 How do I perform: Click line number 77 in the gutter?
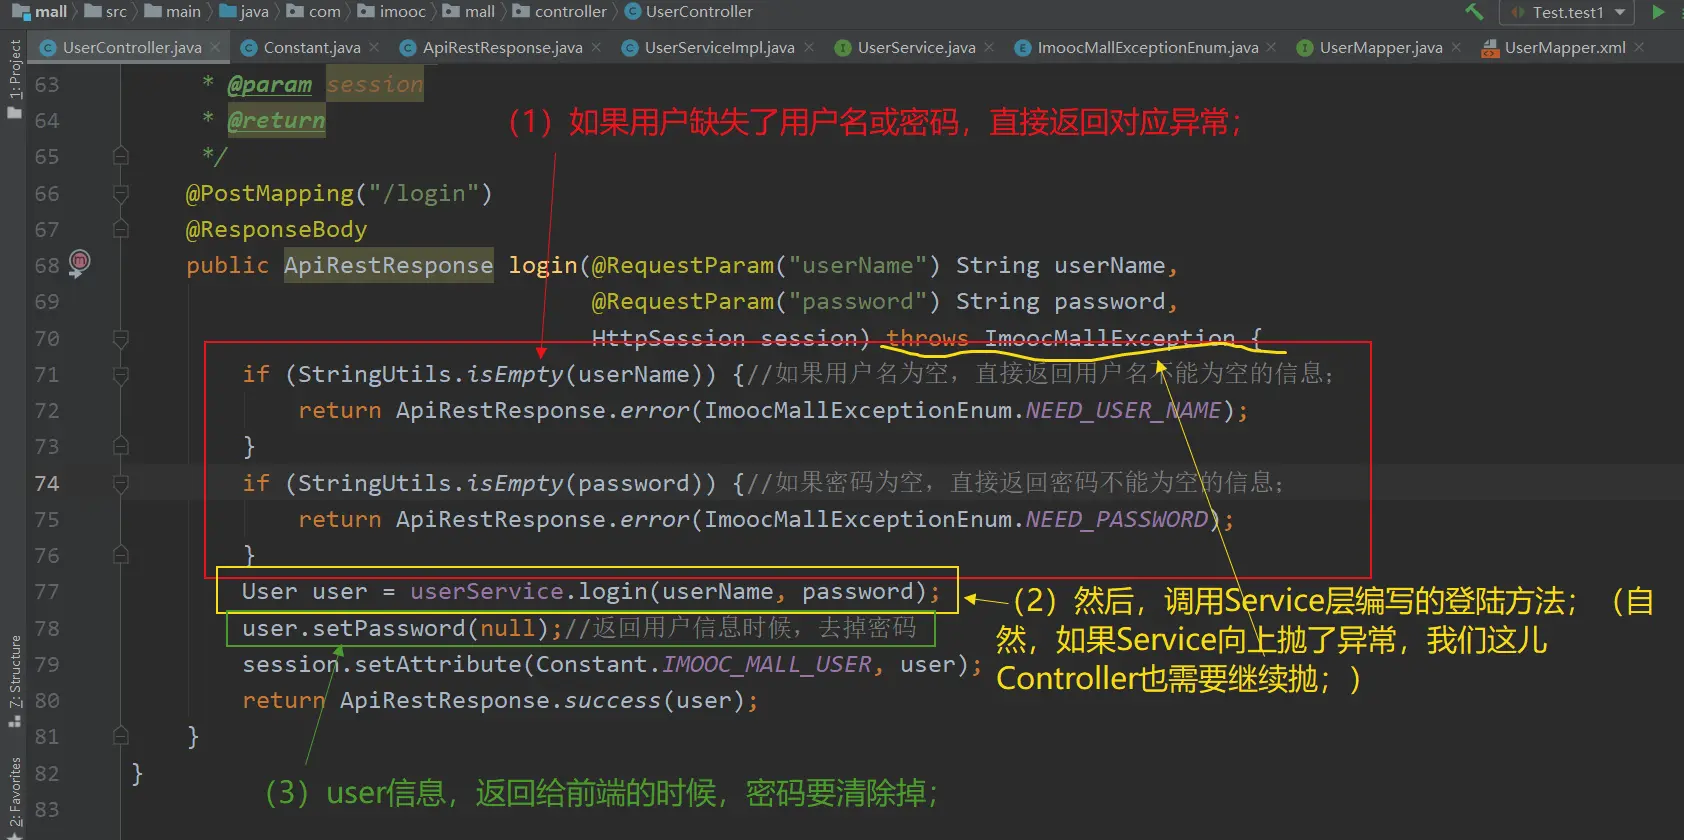tap(47, 592)
